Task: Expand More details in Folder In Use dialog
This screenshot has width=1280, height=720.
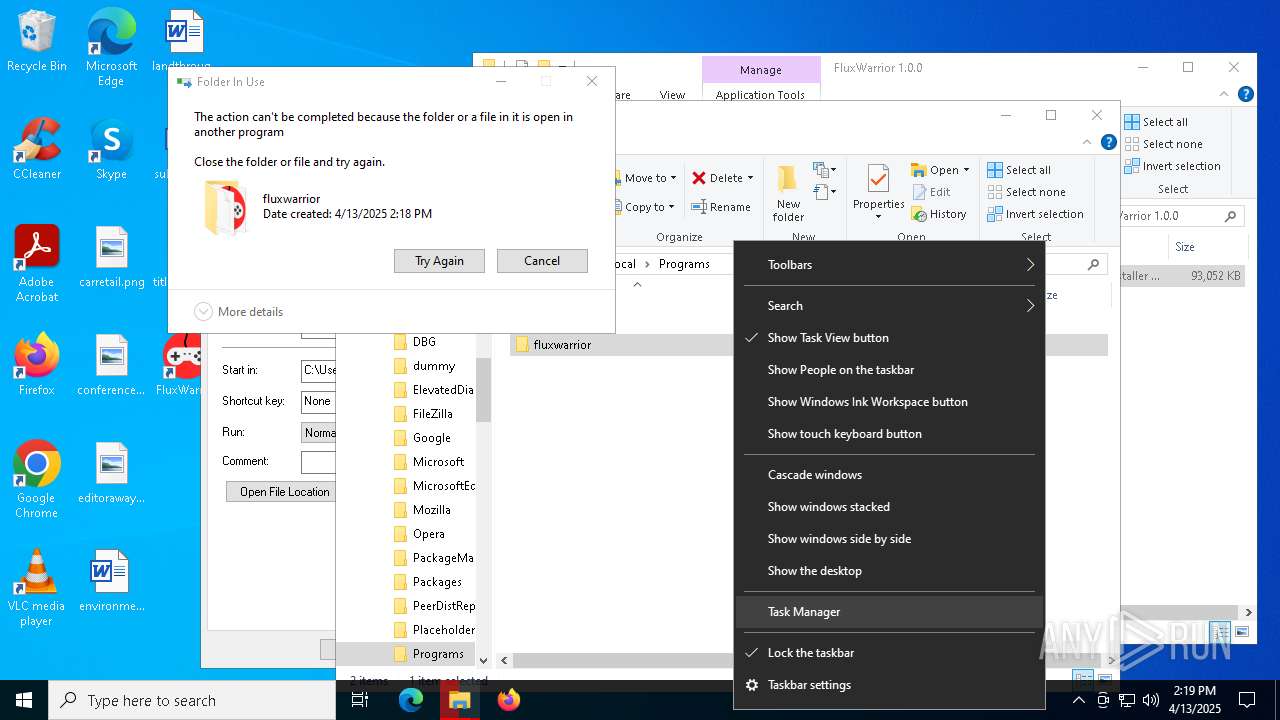Action: [238, 312]
